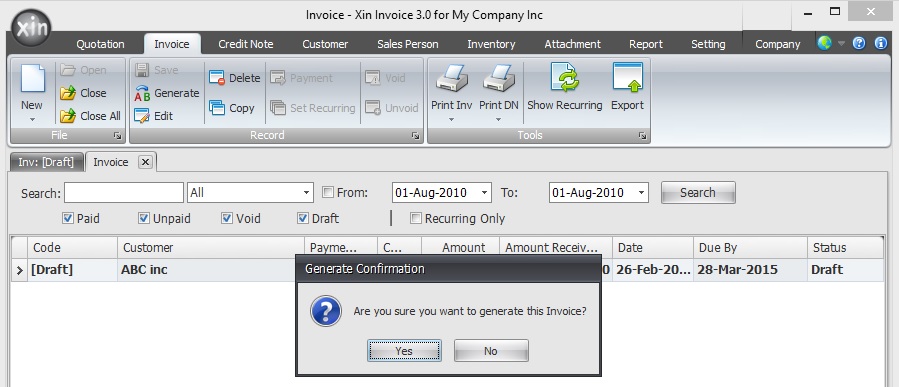Sort by the Amount column header
The height and width of the screenshot is (387, 899).
tap(460, 248)
